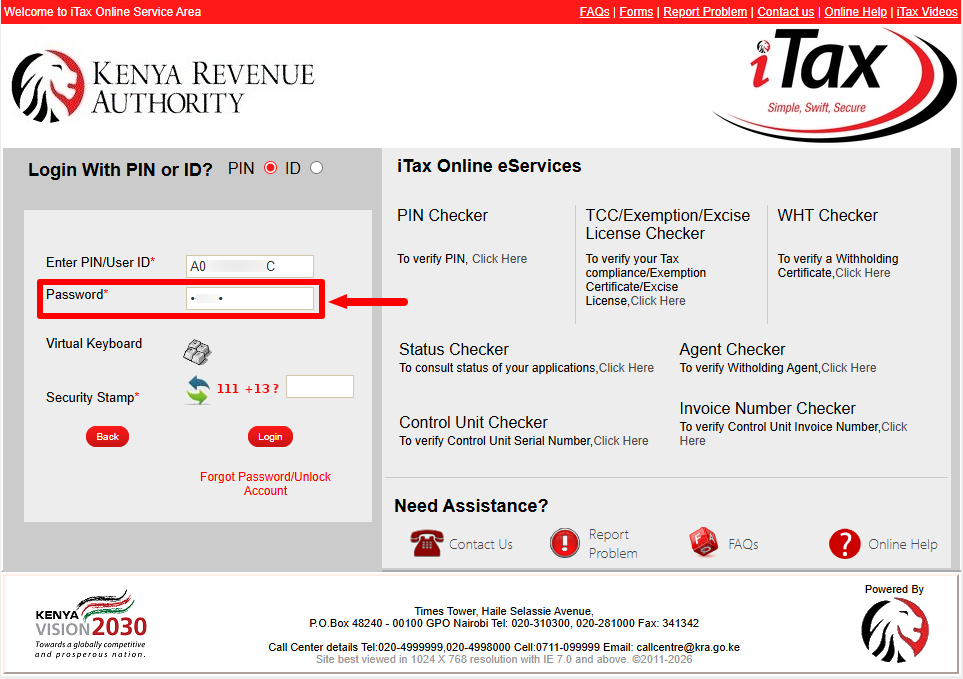Image resolution: width=963 pixels, height=679 pixels.
Task: Click the red Back button
Action: tap(107, 436)
